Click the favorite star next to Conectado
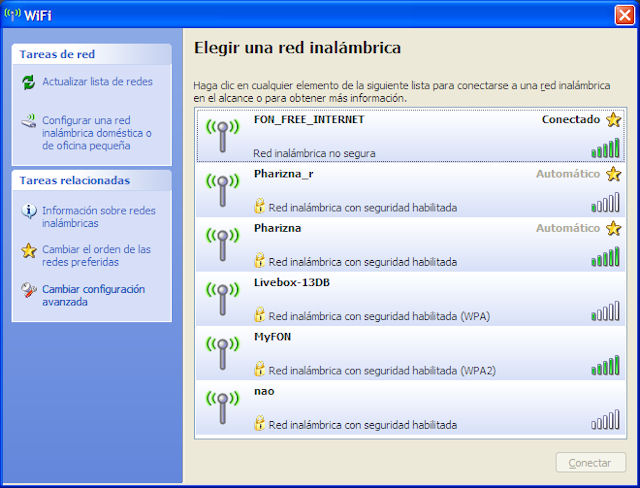 coord(613,120)
